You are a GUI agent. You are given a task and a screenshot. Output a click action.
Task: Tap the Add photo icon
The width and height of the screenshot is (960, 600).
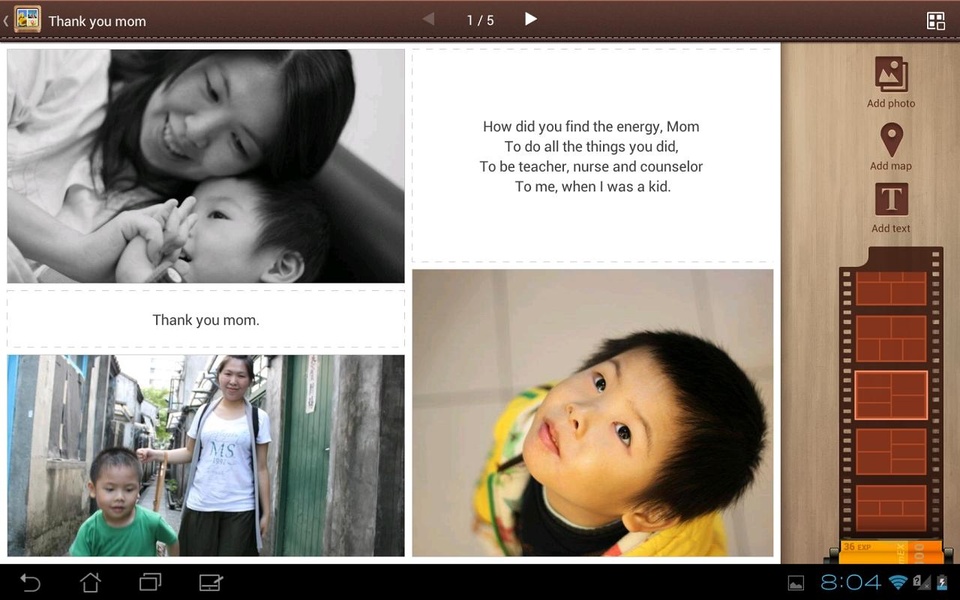[x=891, y=74]
